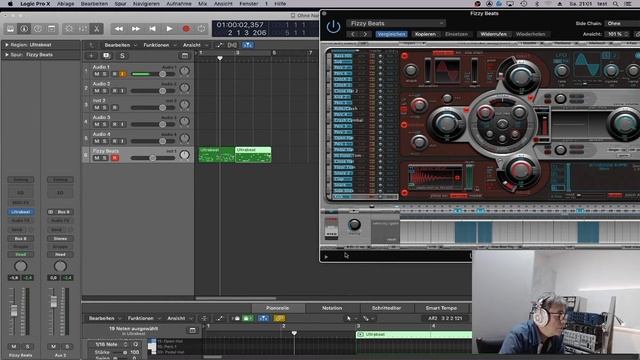640x360 pixels.
Task: Solo the Audio 4 track
Action: (x=105, y=141)
